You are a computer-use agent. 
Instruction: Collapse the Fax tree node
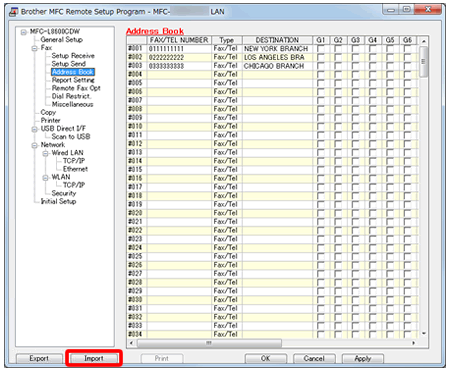pos(35,48)
